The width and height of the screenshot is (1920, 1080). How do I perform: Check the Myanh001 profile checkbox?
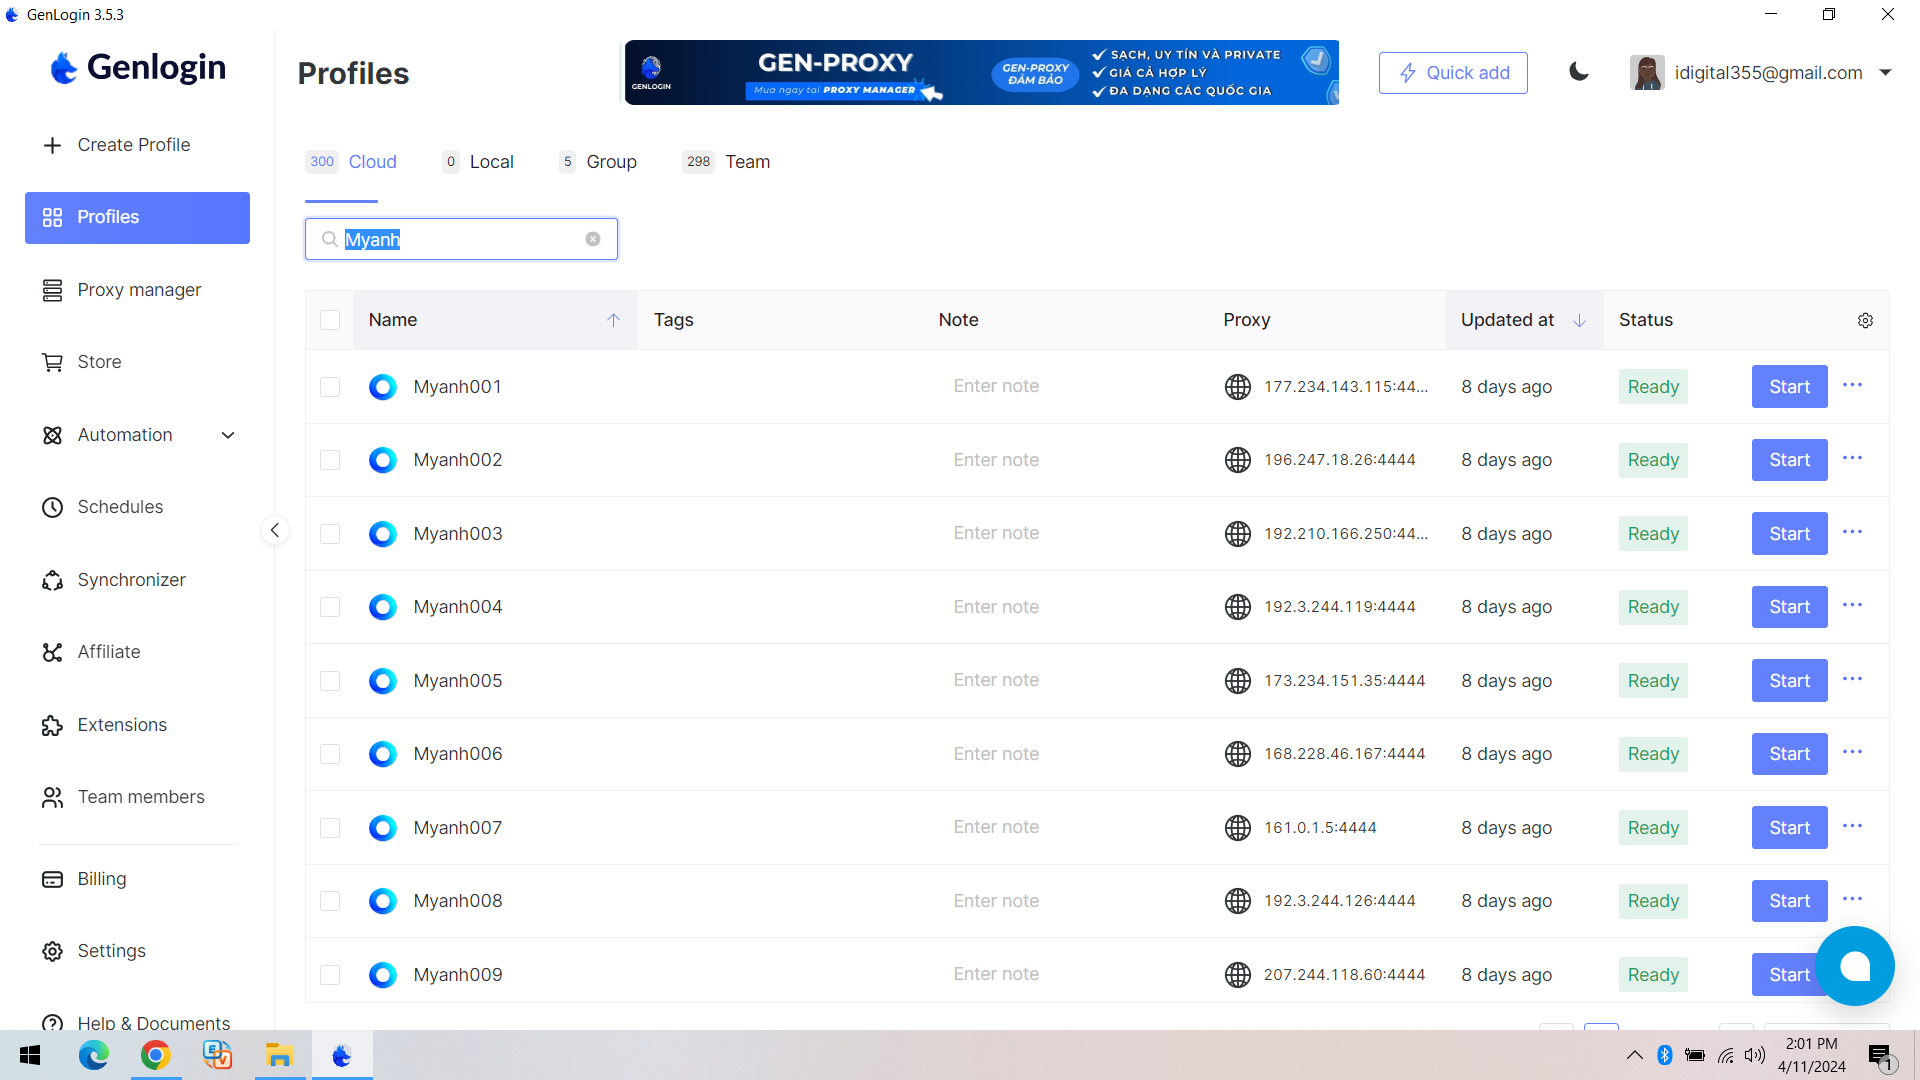pos(330,387)
